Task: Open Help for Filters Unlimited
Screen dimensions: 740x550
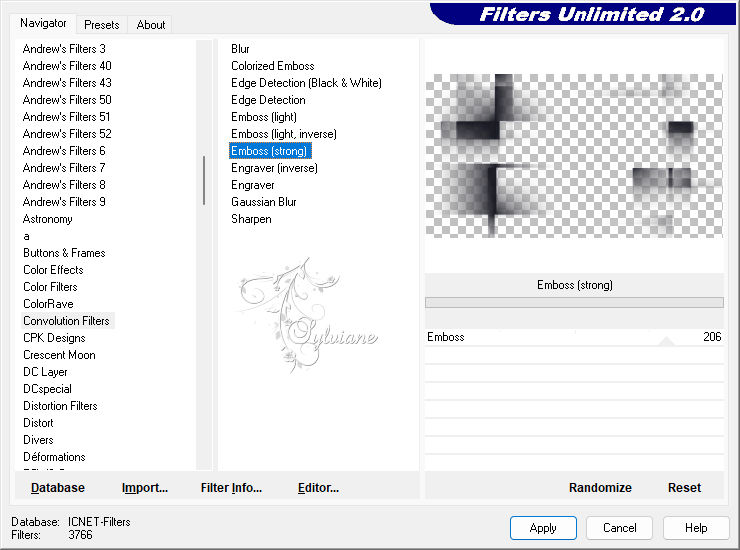Action: (x=696, y=528)
